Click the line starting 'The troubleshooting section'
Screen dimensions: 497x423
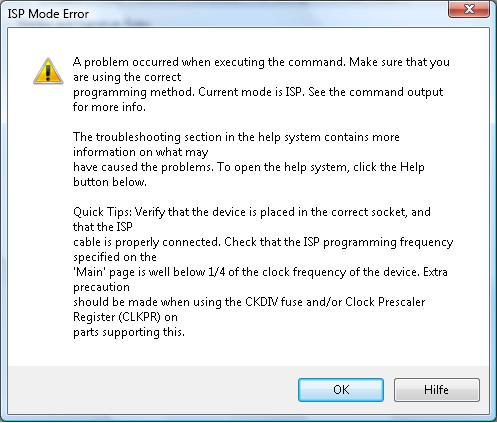(x=236, y=137)
